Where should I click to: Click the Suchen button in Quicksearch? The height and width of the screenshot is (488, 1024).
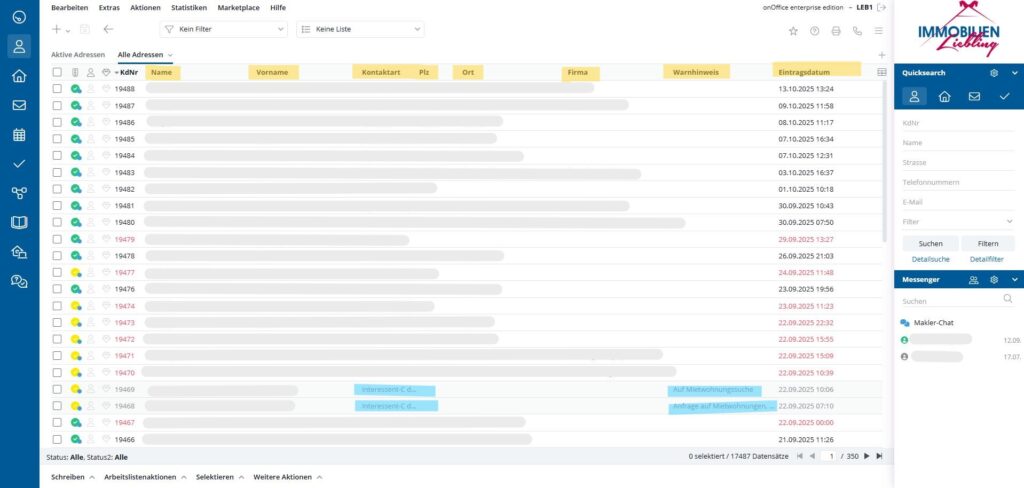[x=930, y=243]
